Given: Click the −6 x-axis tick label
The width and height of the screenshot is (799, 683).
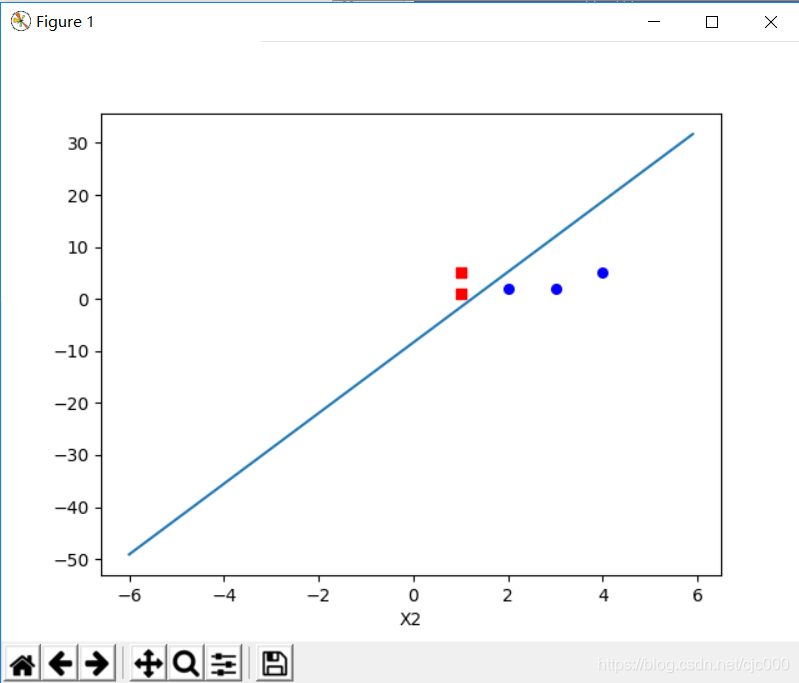Looking at the screenshot, I should coord(130,595).
